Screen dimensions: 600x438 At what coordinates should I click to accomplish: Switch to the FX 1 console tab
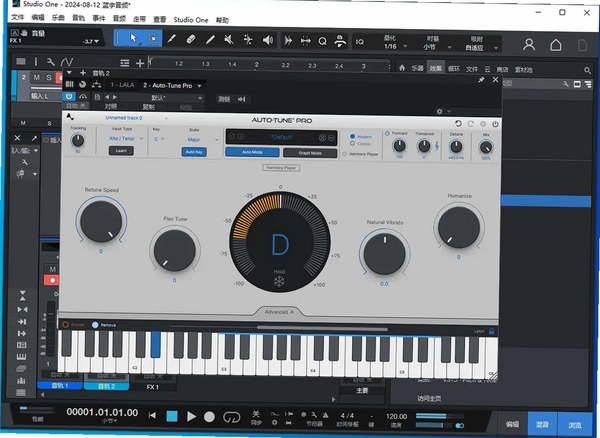[x=152, y=387]
